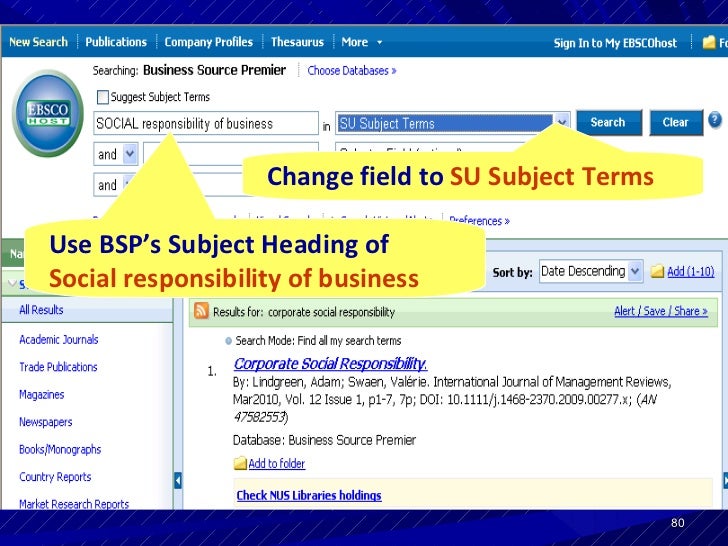Open New Search in the top menu
Viewport: 728px width, 546px height.
point(38,42)
